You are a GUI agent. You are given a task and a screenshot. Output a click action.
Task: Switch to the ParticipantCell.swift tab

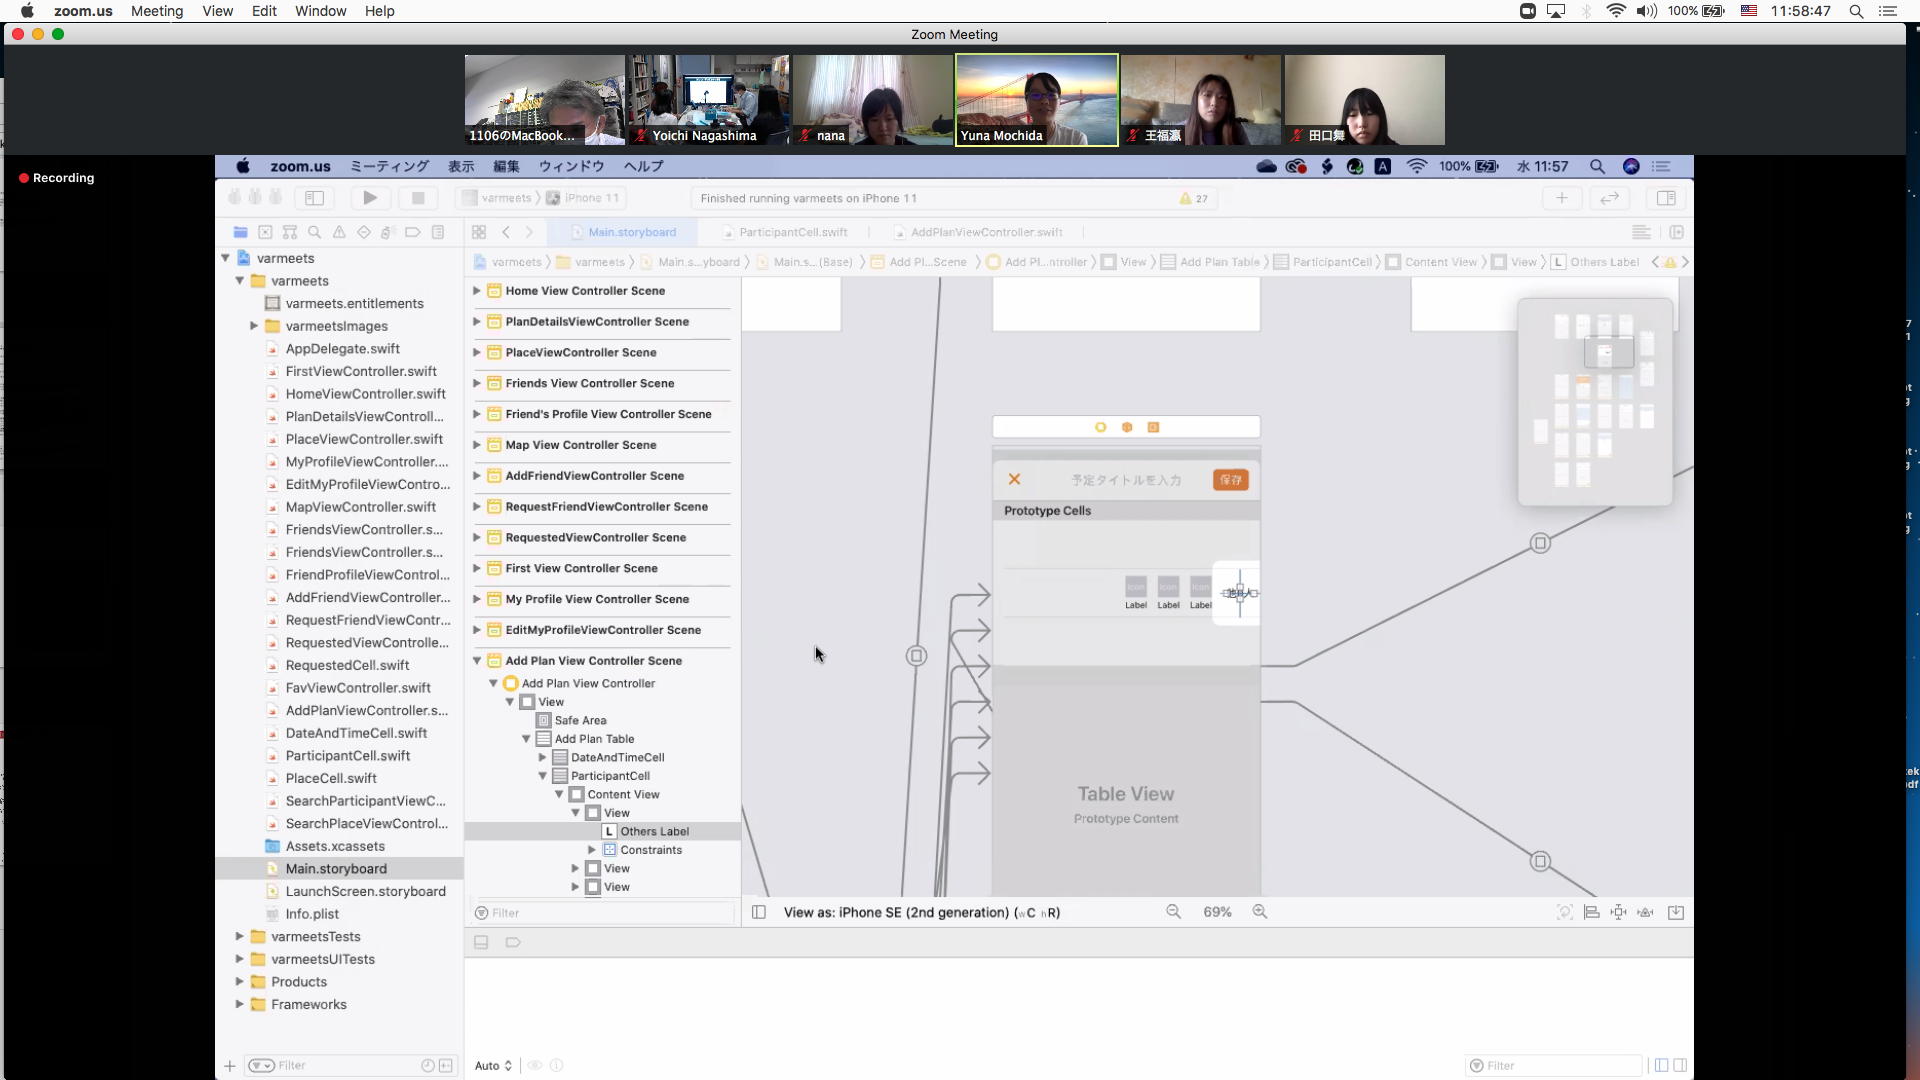(792, 232)
